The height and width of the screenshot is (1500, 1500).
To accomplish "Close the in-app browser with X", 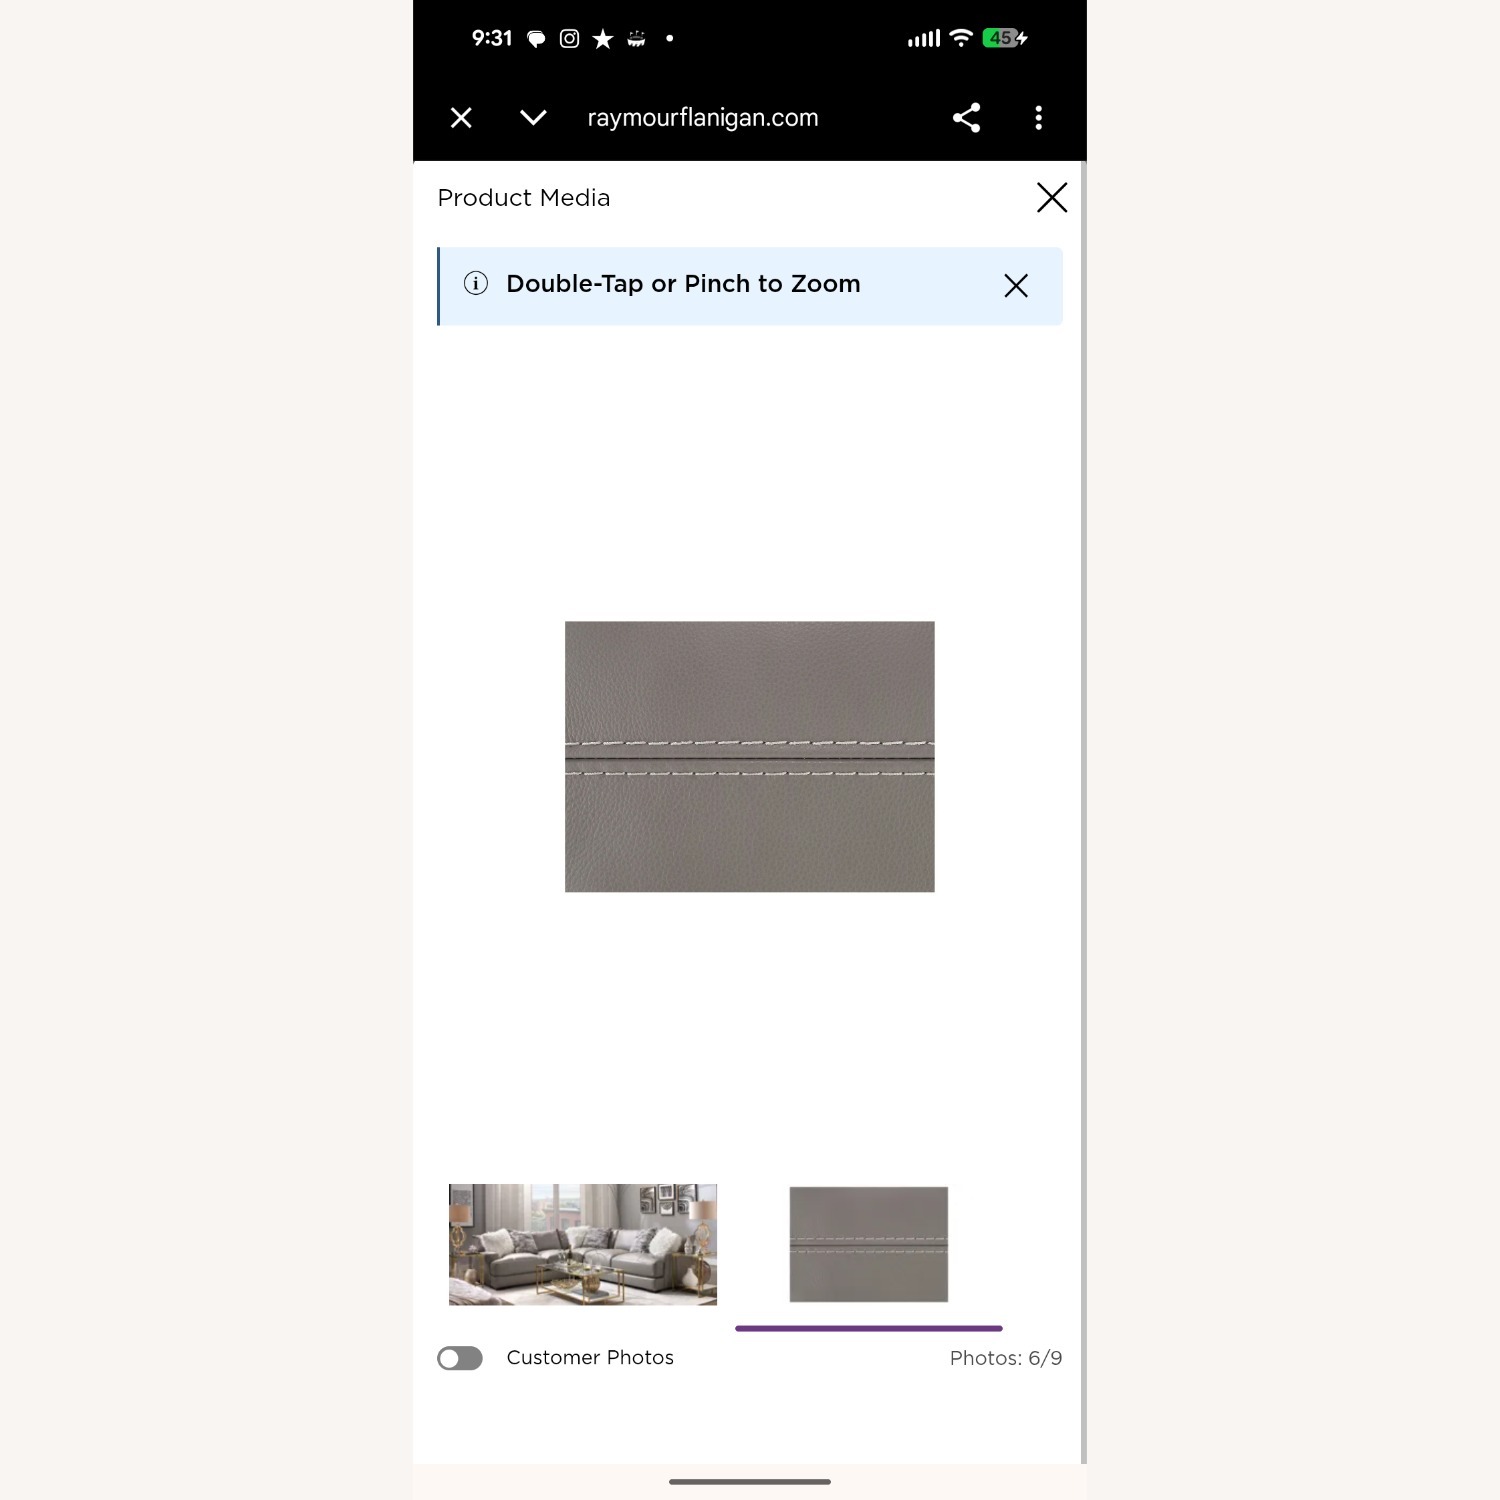I will pyautogui.click(x=461, y=118).
